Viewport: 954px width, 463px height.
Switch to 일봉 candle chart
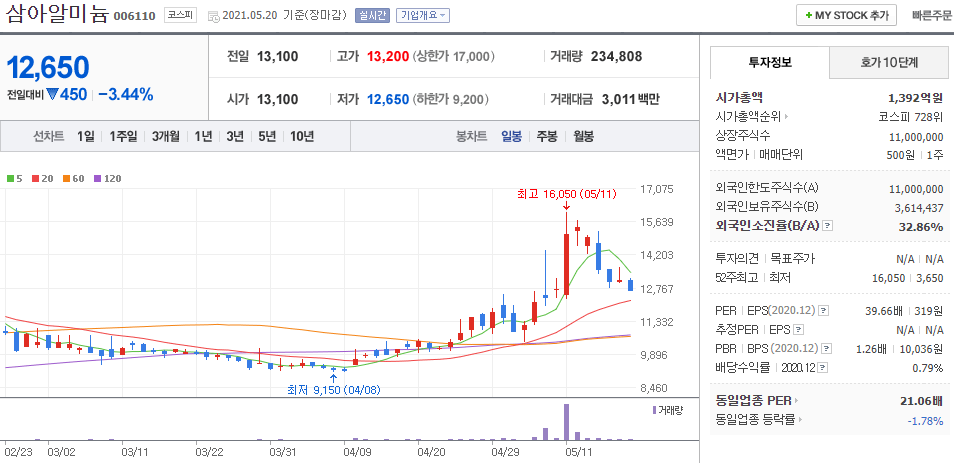[x=511, y=136]
